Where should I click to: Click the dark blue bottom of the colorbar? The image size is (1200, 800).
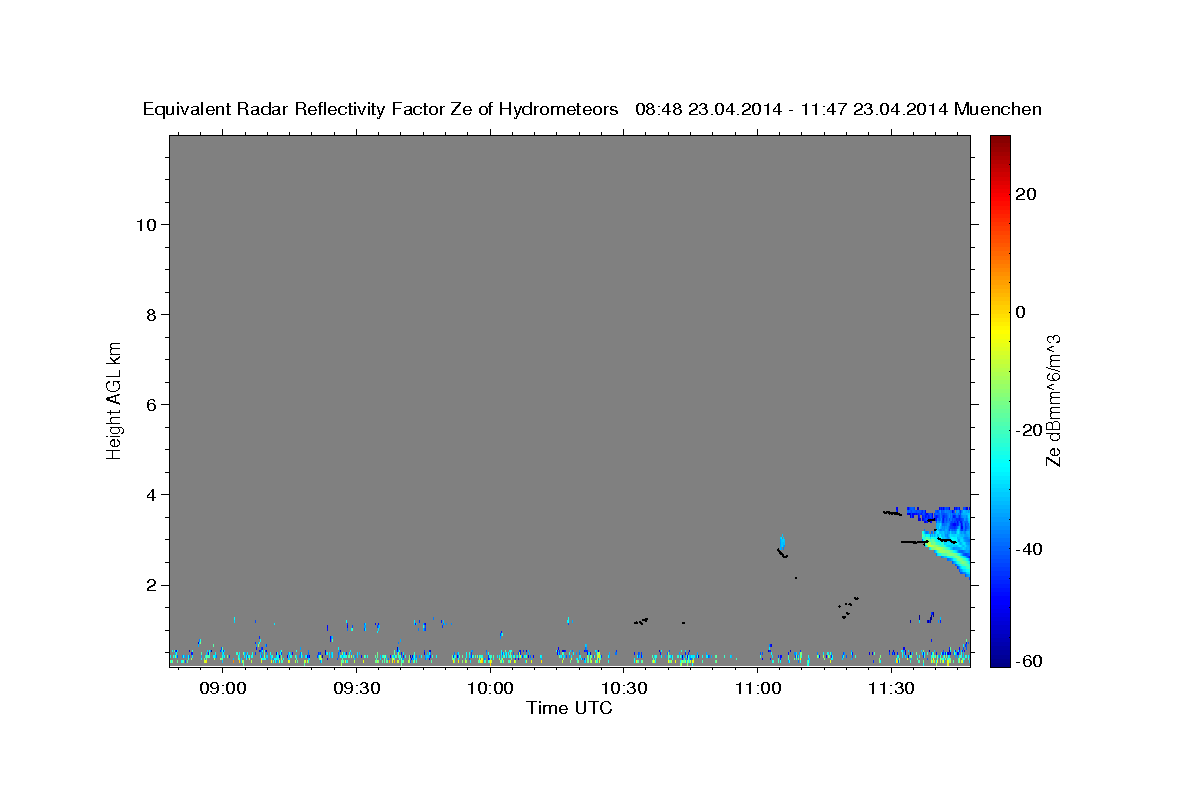click(999, 658)
